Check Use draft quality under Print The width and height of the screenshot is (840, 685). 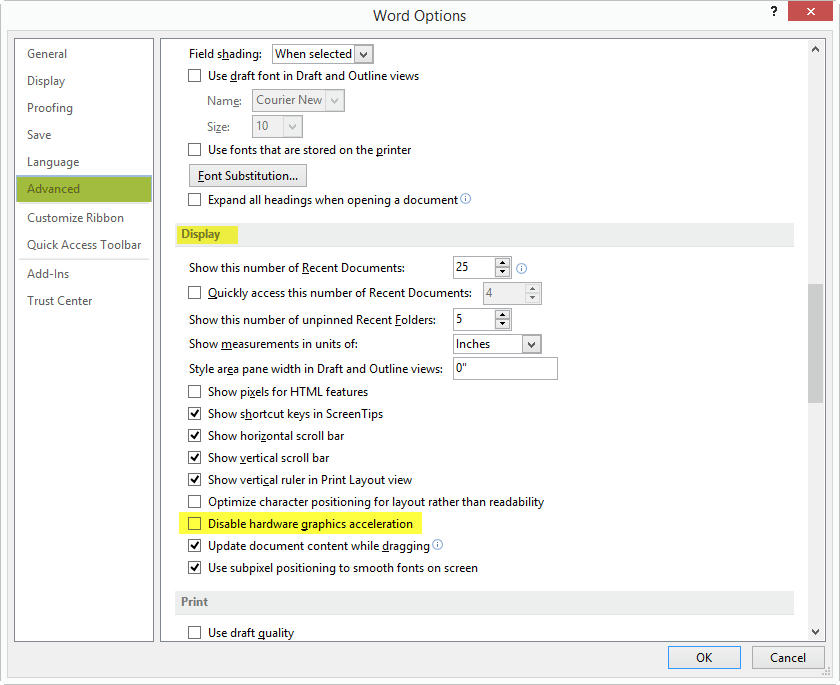pos(194,633)
